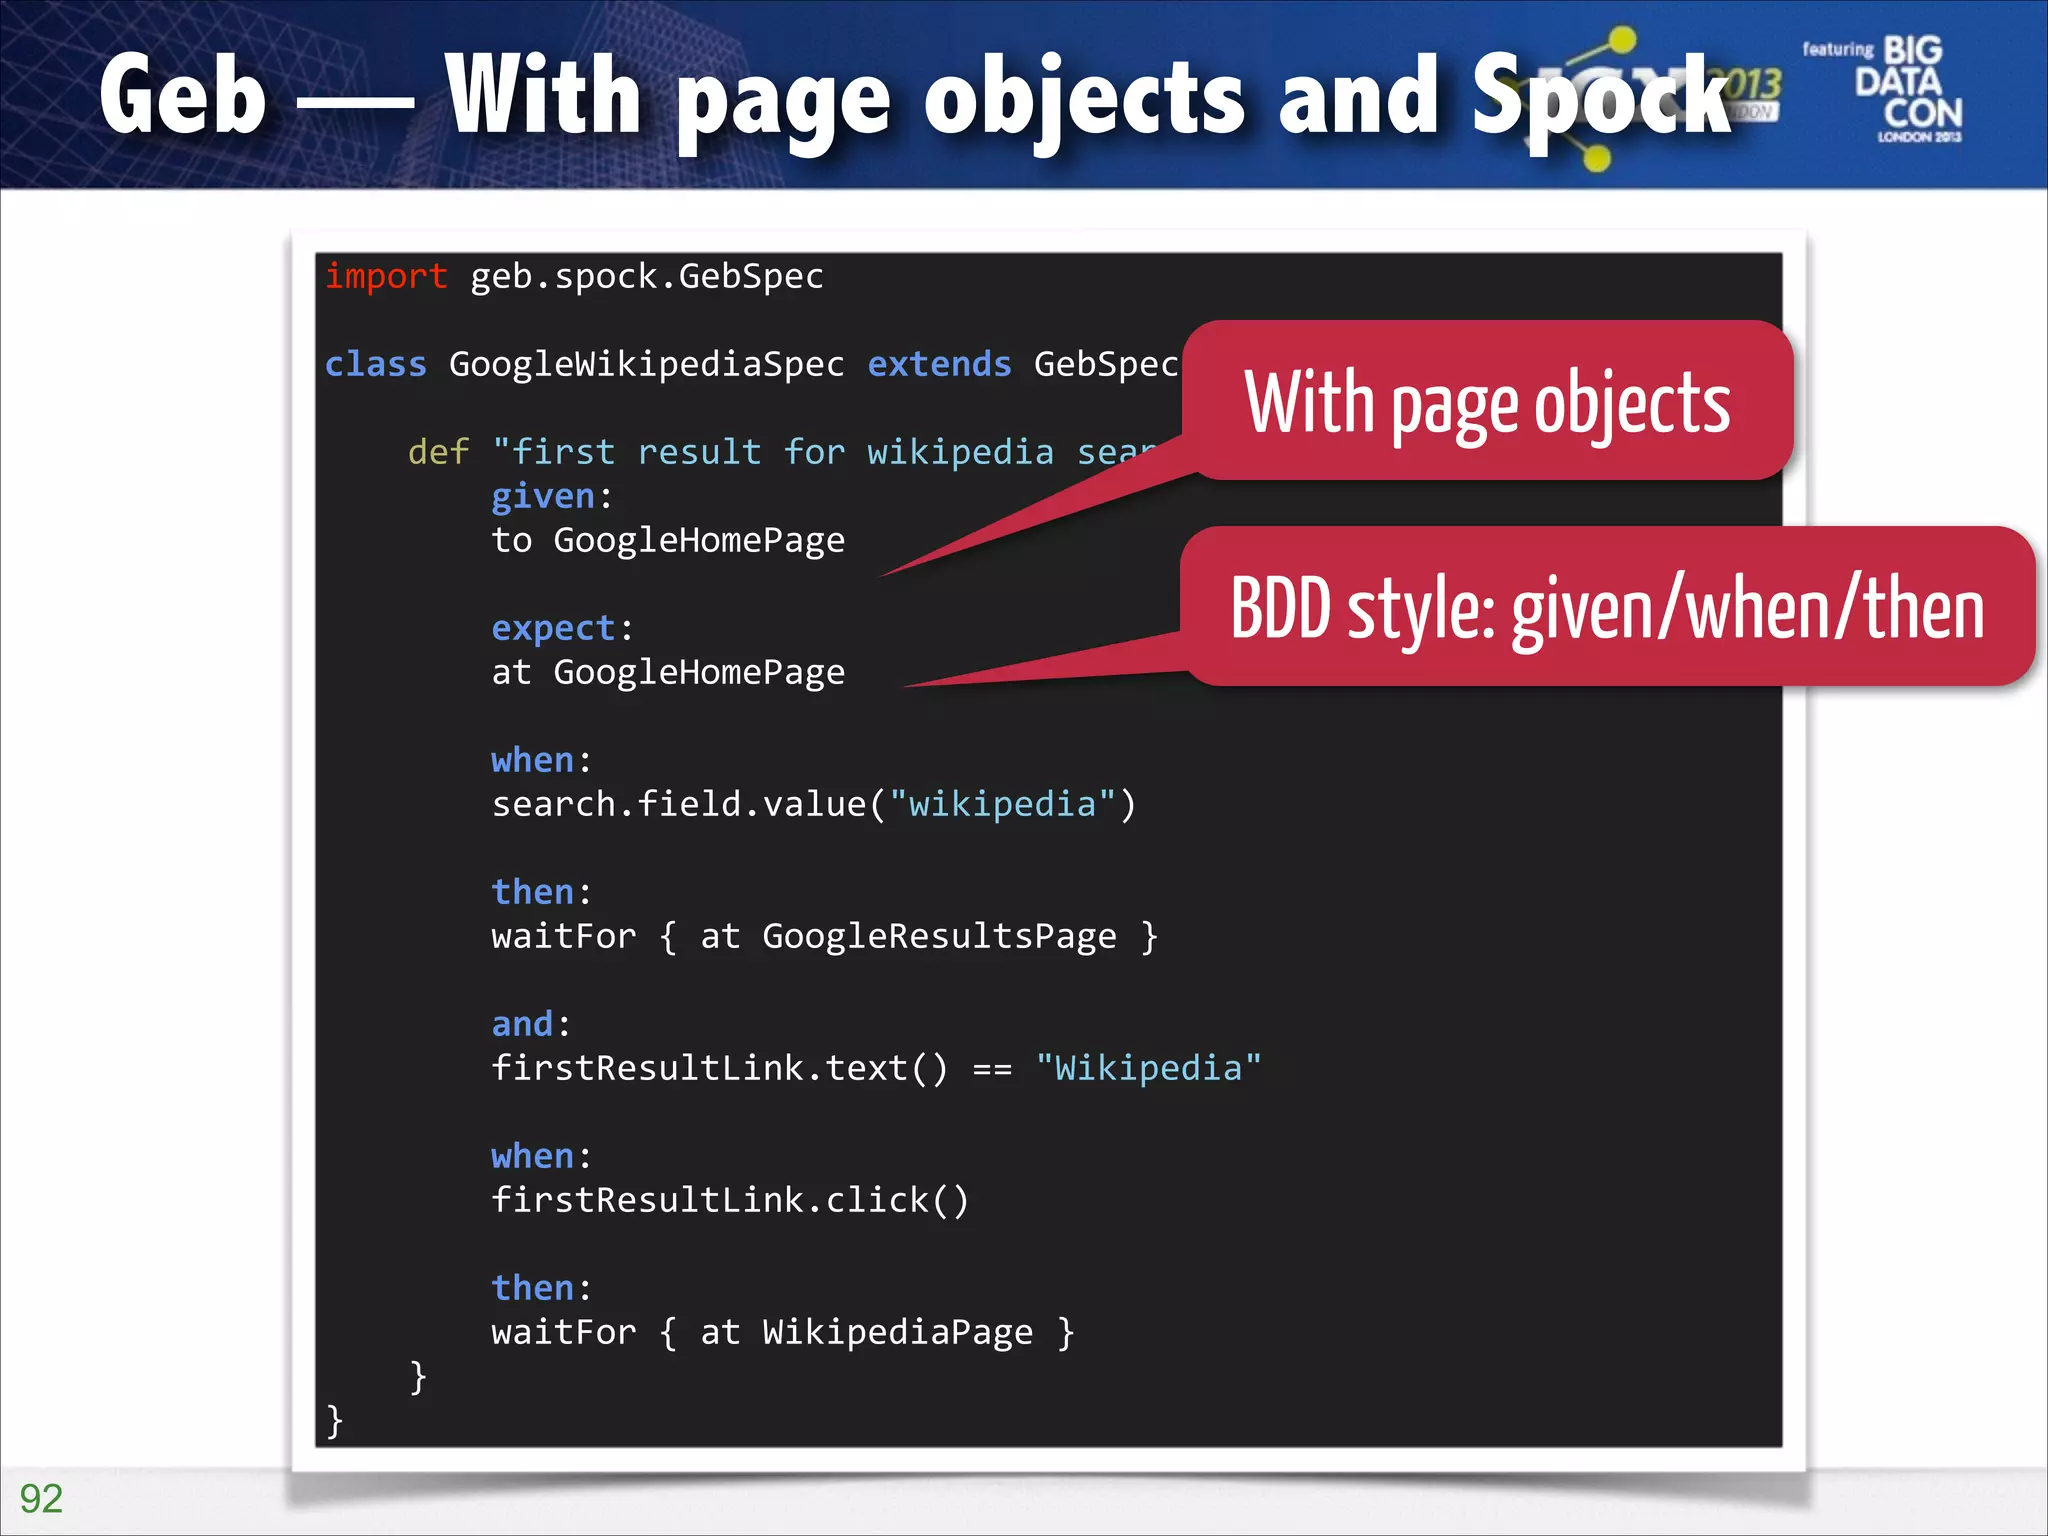Viewport: 2048px width, 1536px height.
Task: Click the 'to GoogleHomePage' line
Action: click(668, 541)
